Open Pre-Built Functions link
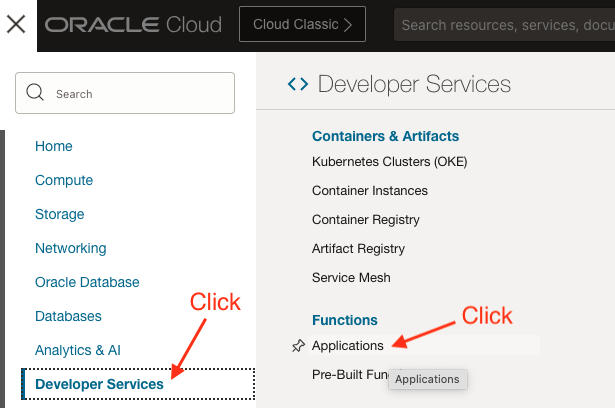This screenshot has height=408, width=615. tap(350, 375)
